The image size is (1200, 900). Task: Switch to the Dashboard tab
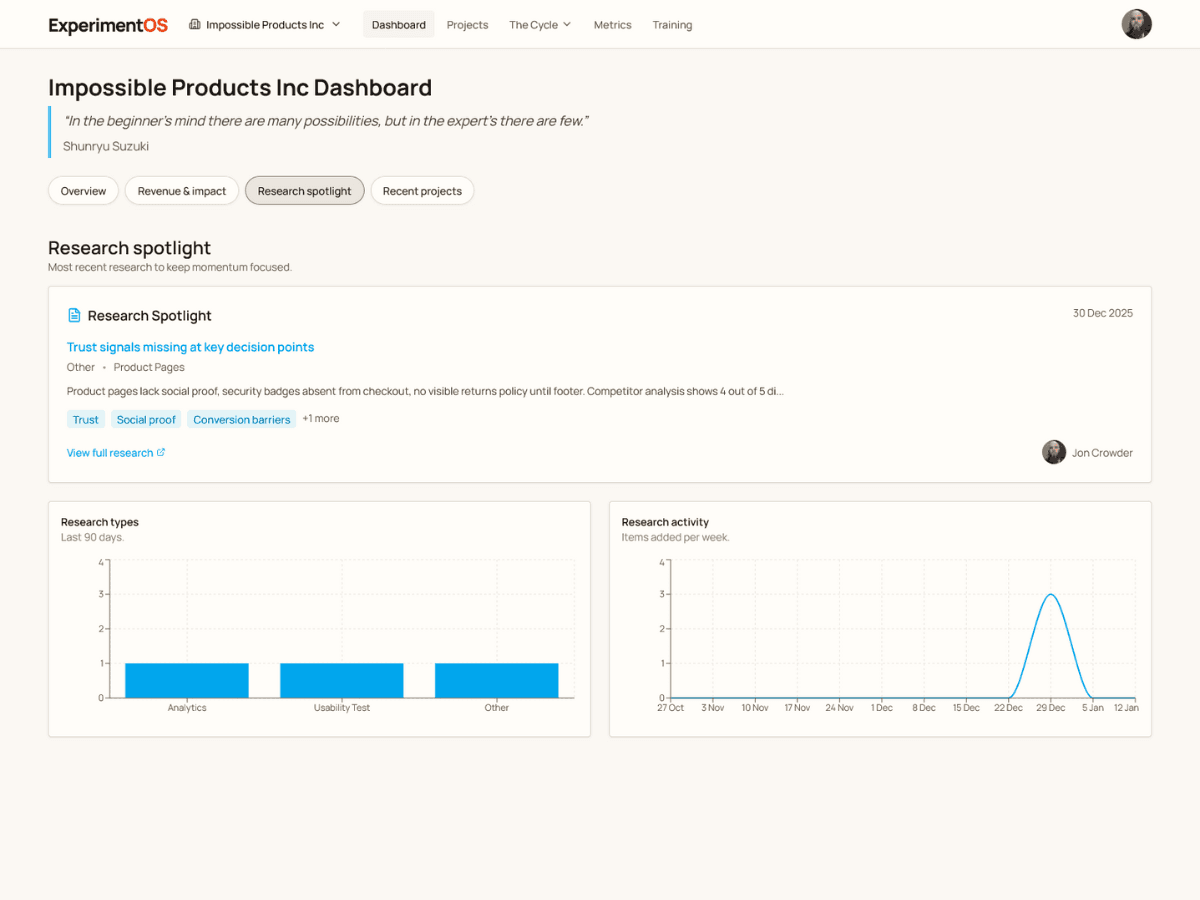(x=398, y=24)
